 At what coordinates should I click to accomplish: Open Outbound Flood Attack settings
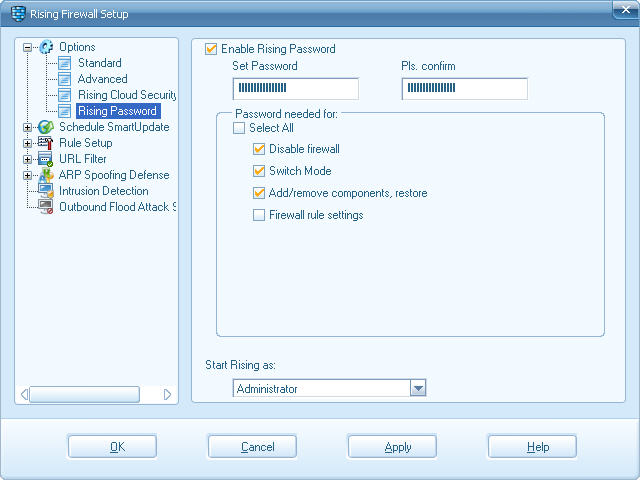pos(118,207)
